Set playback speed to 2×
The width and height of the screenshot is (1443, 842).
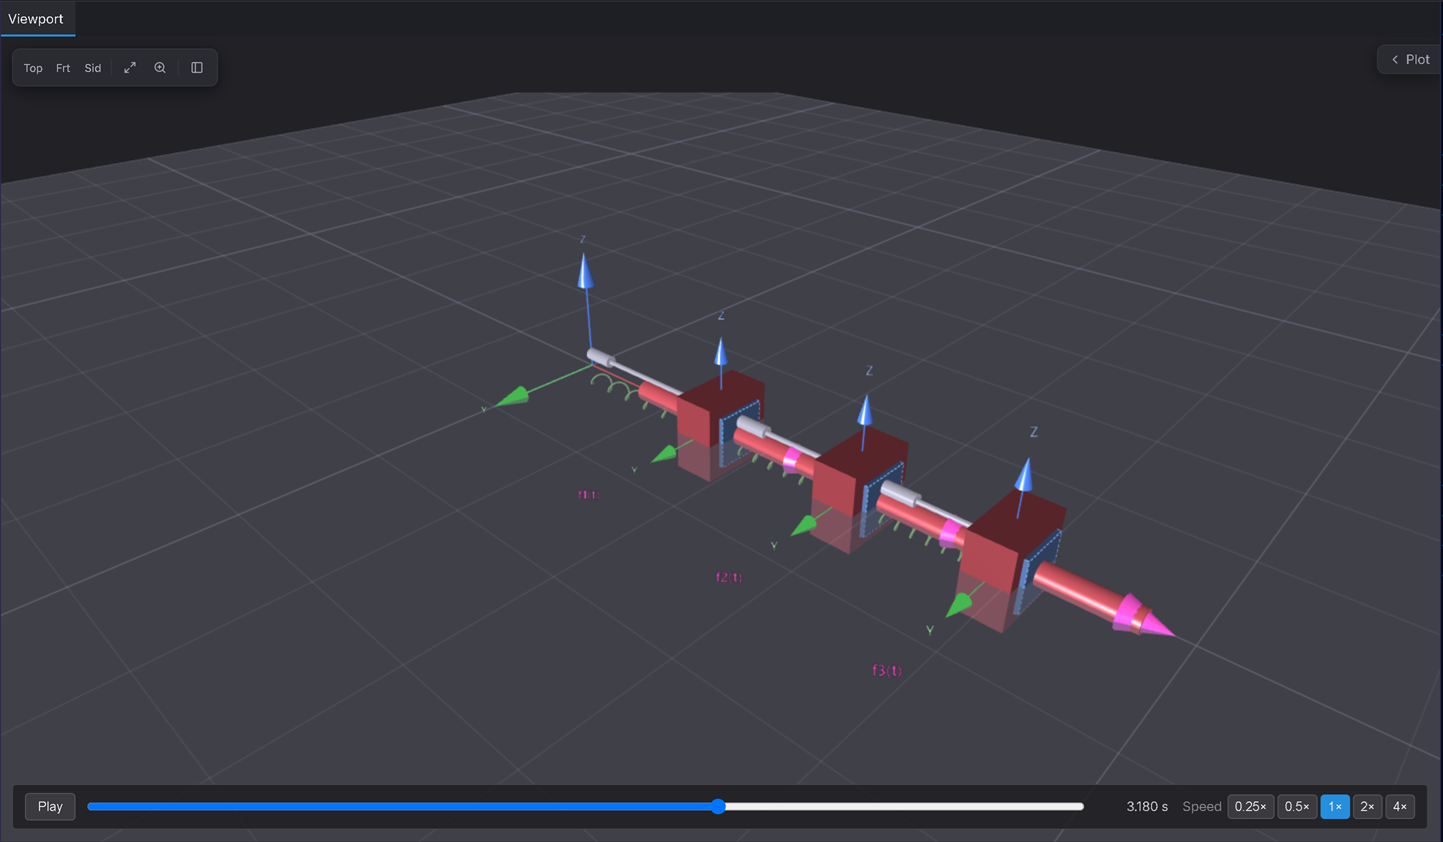click(1367, 806)
